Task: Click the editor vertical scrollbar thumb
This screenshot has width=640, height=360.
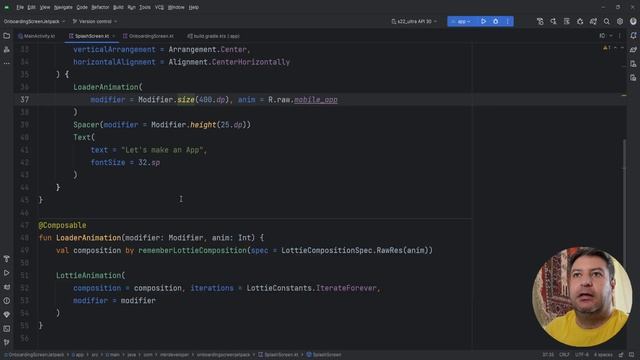Action: click(x=624, y=202)
